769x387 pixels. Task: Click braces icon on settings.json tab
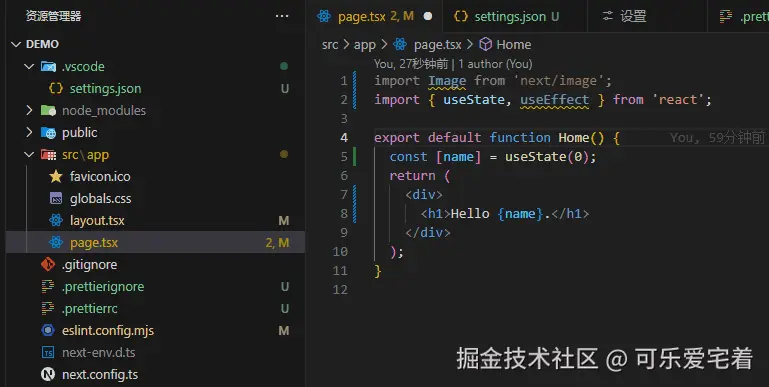tap(461, 16)
